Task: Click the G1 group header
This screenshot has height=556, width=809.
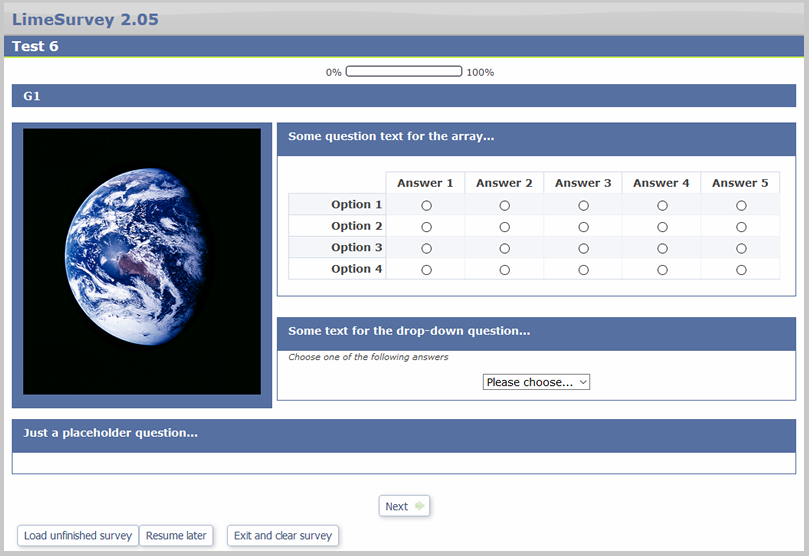Action: pos(404,96)
